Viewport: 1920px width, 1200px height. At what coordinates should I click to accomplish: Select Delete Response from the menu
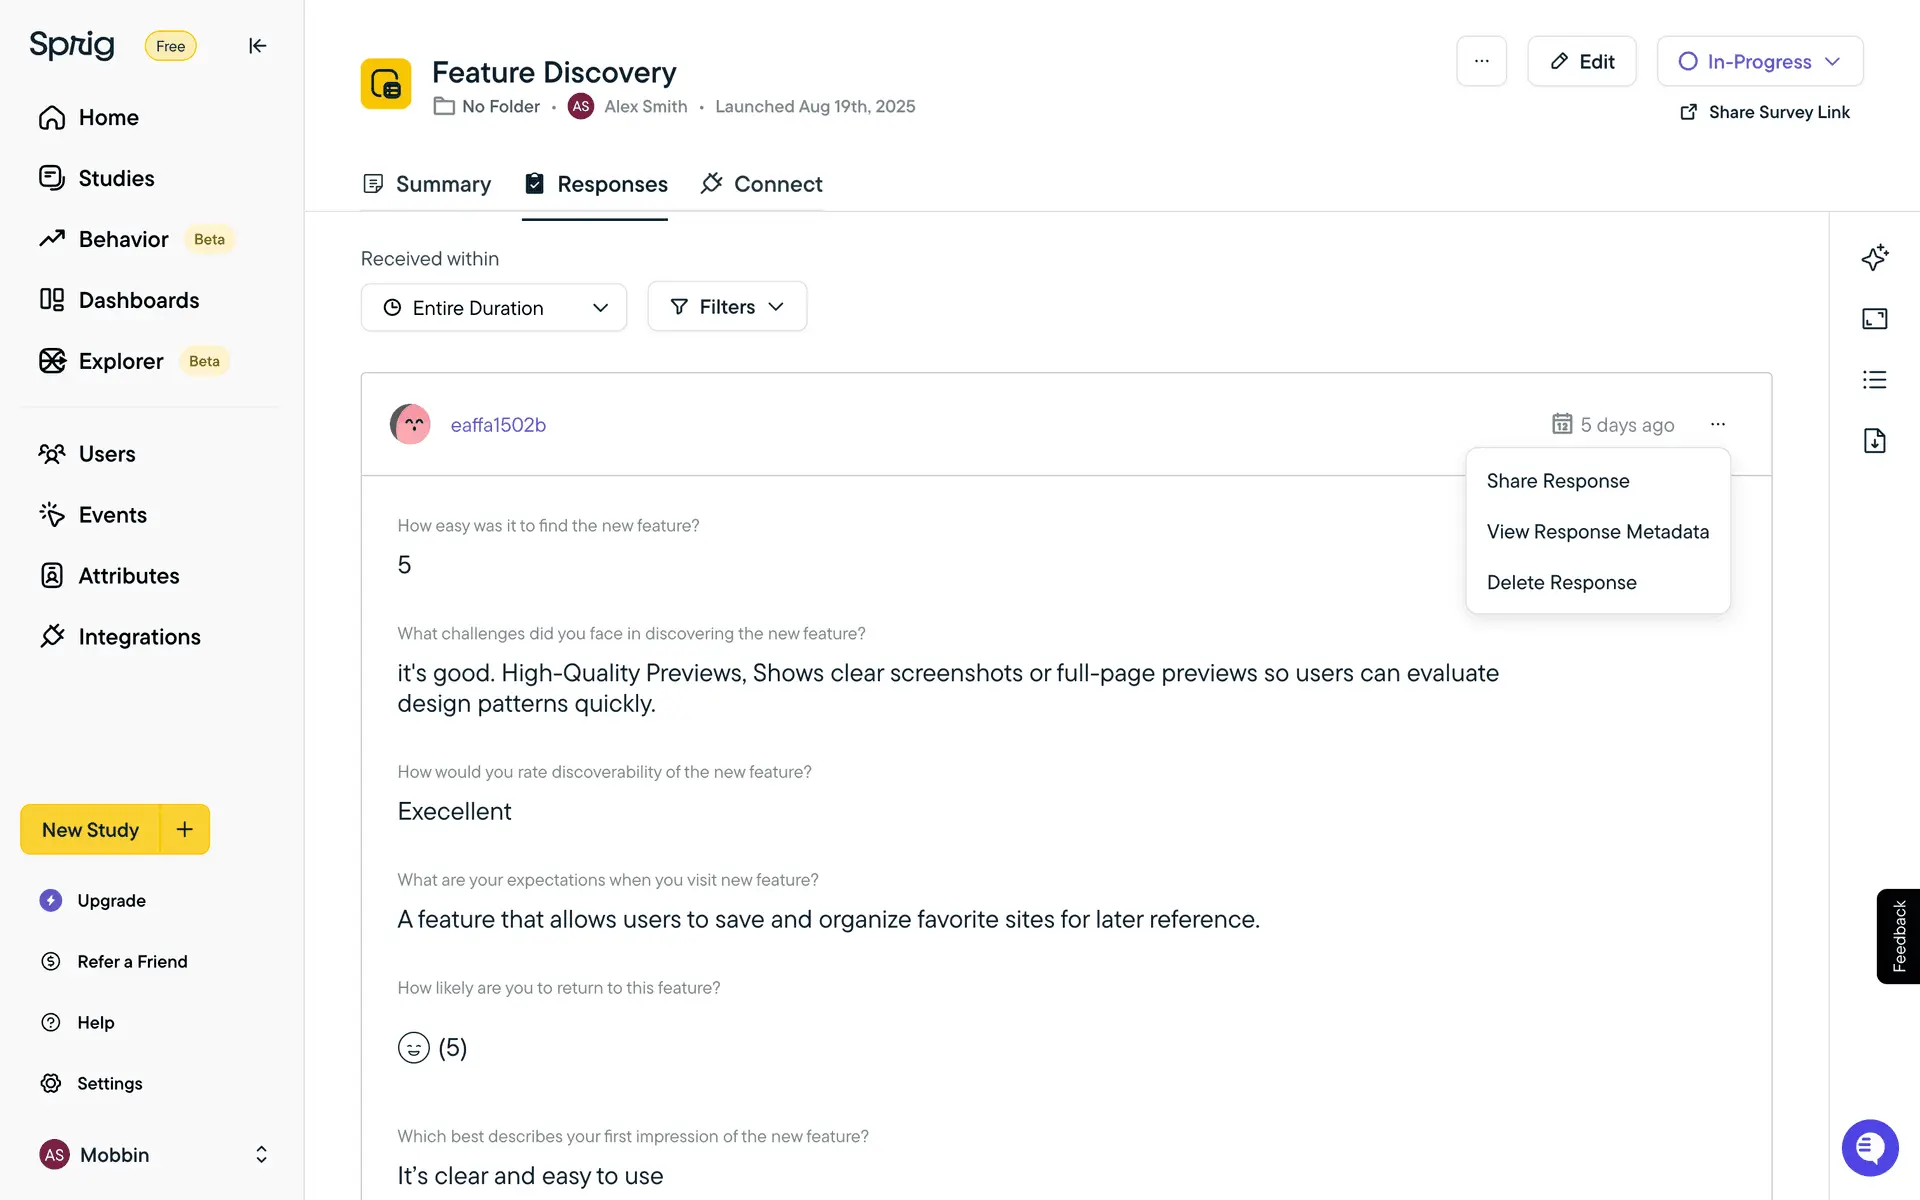1561,583
